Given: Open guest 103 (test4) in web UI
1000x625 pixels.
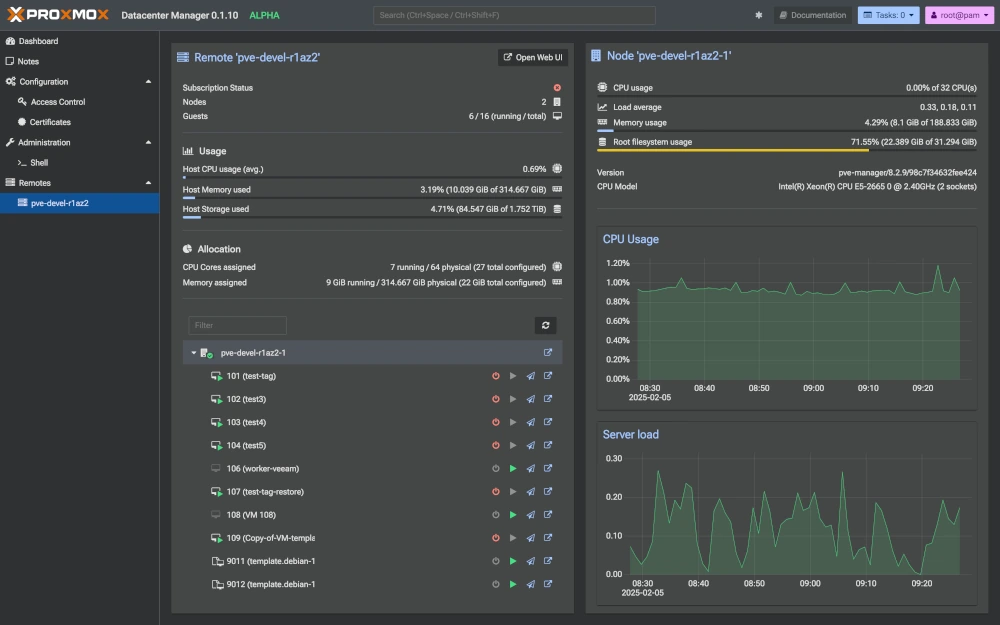Looking at the screenshot, I should [x=548, y=422].
